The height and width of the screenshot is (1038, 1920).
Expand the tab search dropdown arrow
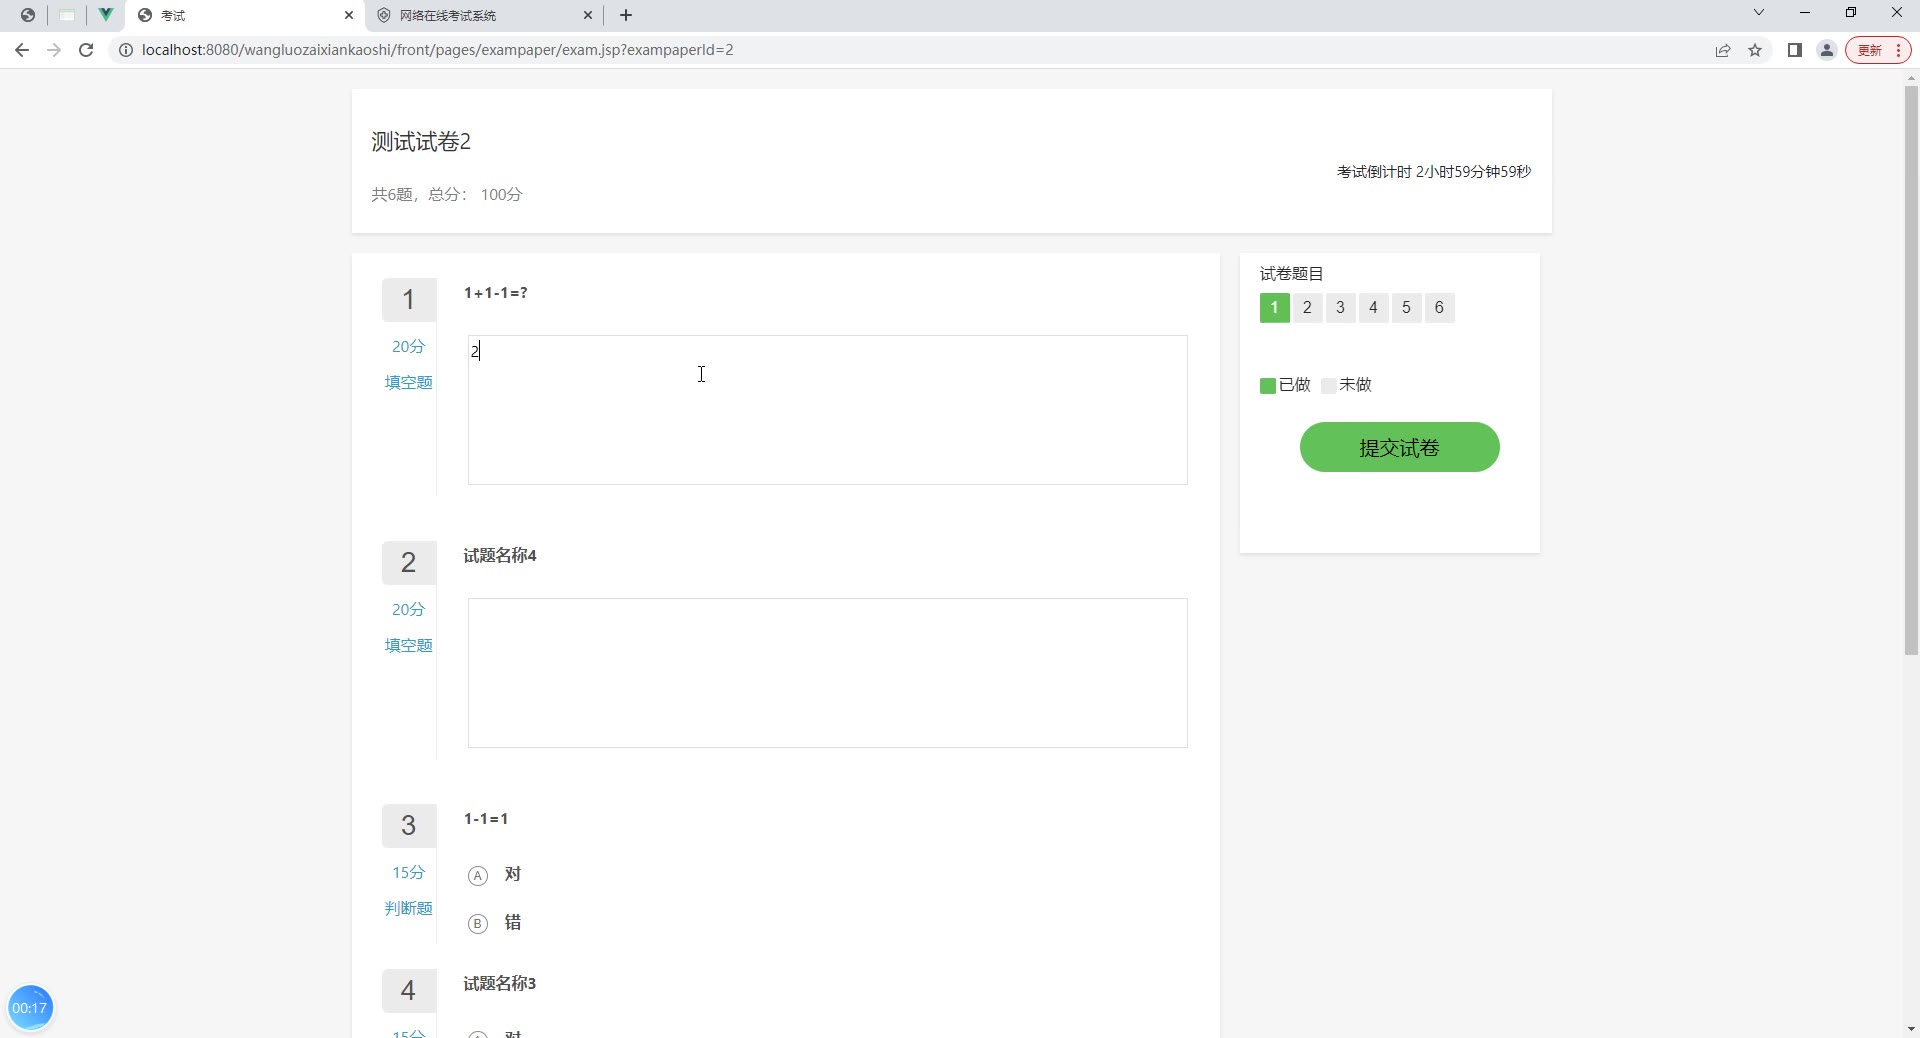[1759, 13]
